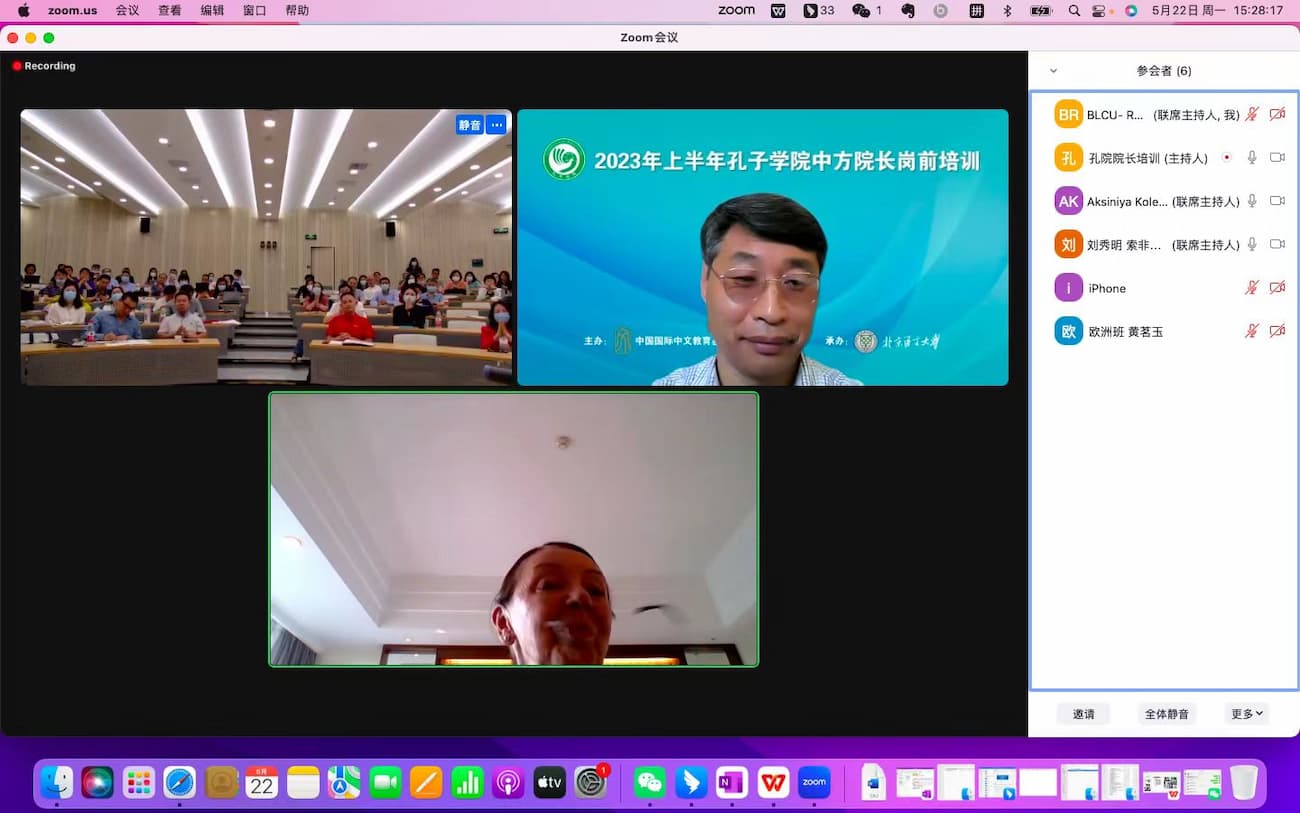The height and width of the screenshot is (813, 1300).
Task: Open Safari from the Dock
Action: 180,782
